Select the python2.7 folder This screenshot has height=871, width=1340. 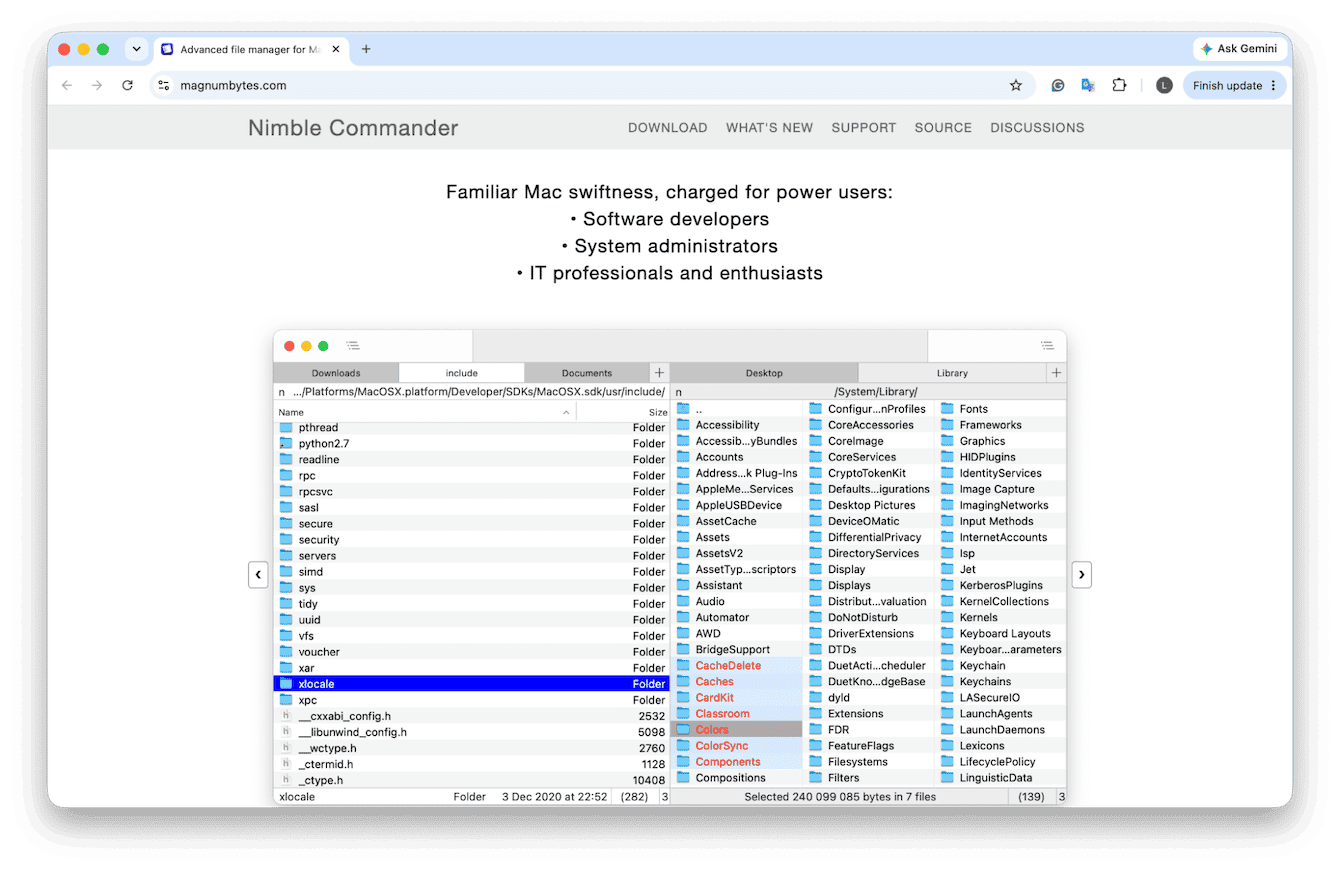471,444
